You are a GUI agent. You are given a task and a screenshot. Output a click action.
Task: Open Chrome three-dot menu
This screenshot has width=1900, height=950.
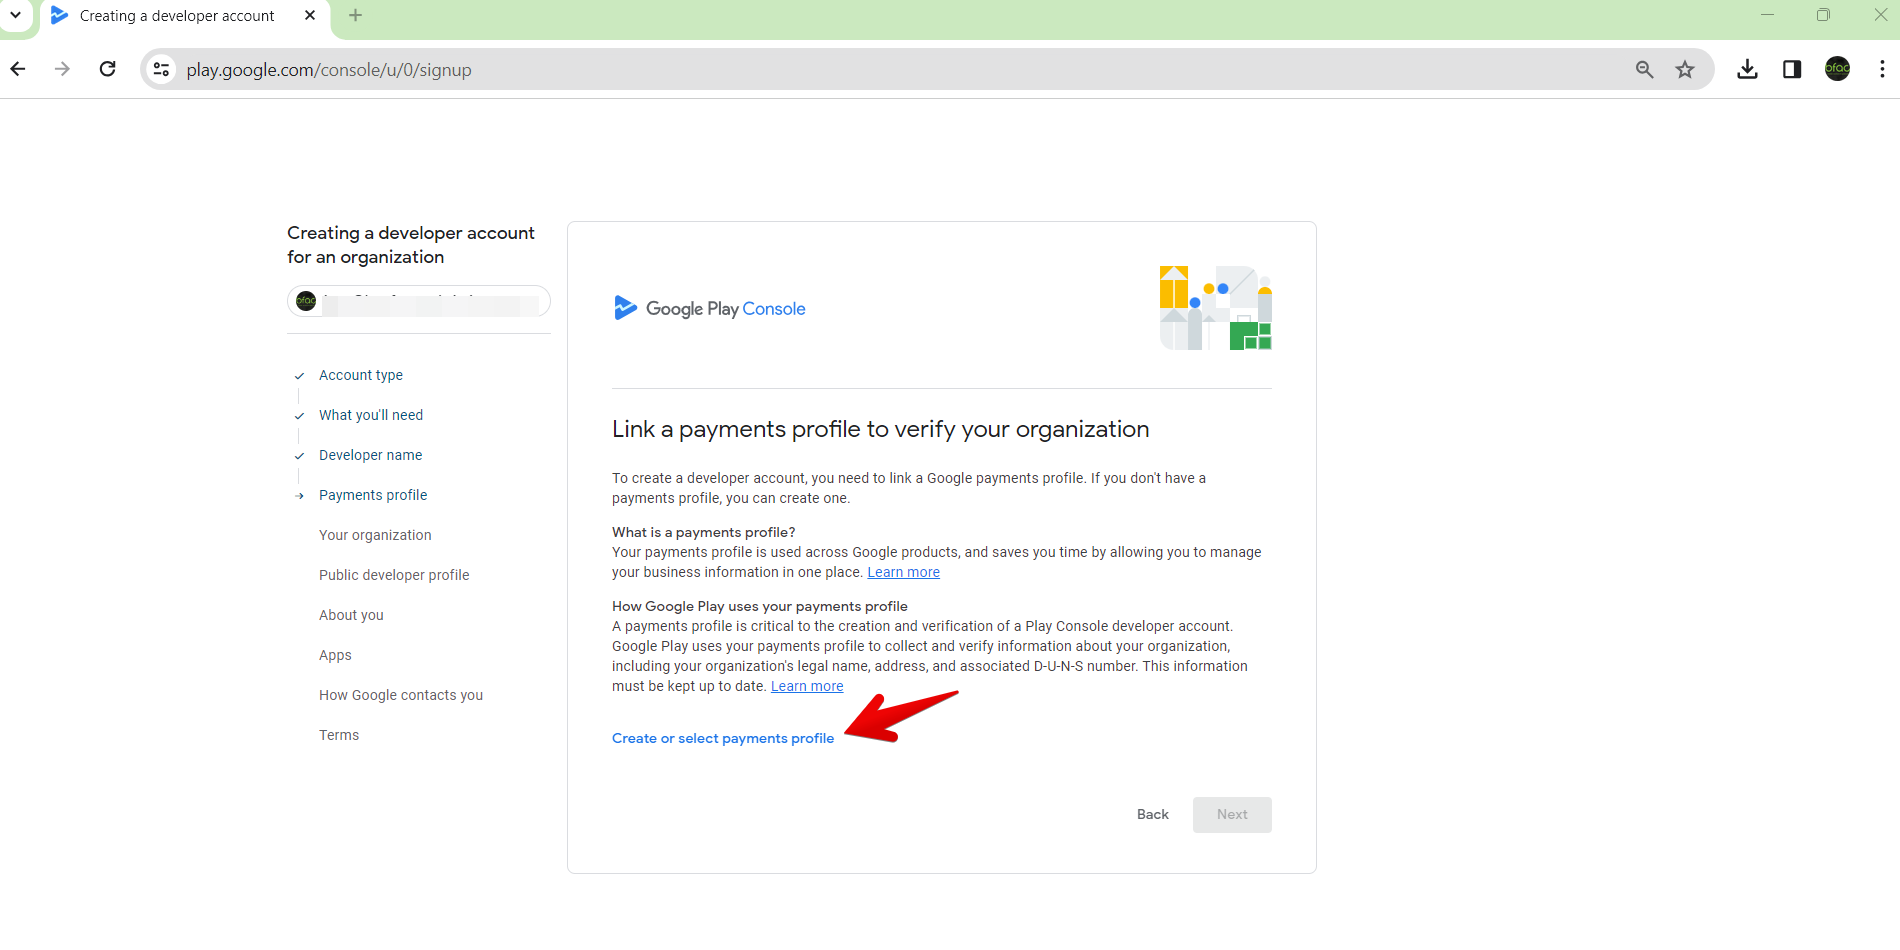[x=1882, y=69]
